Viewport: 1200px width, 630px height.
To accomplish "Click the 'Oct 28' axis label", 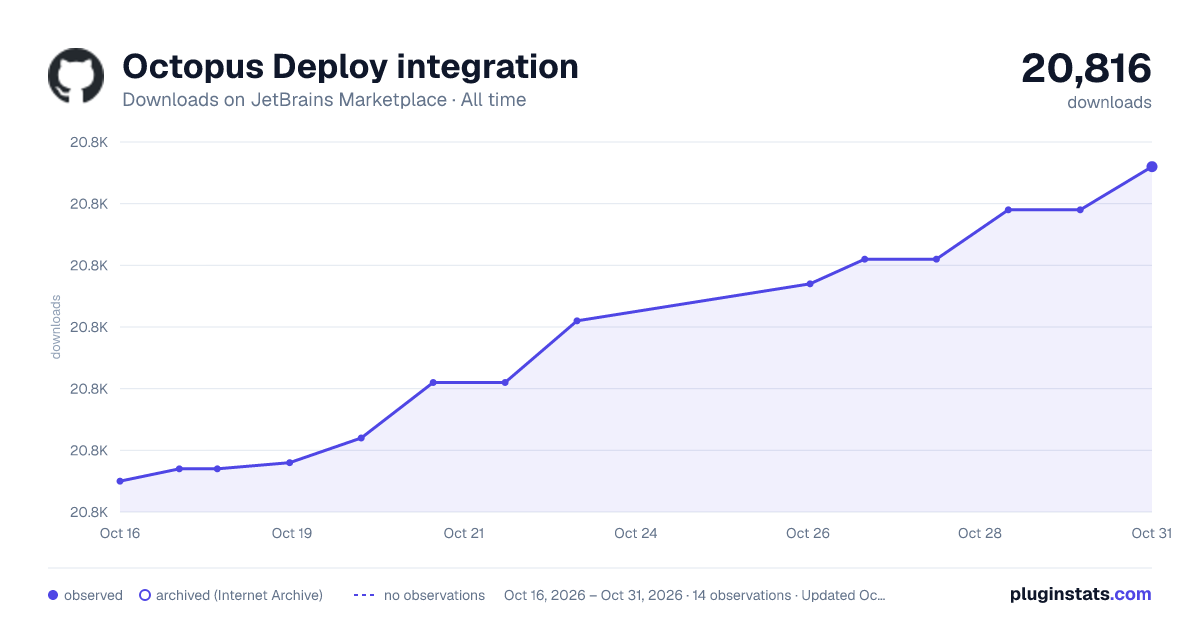I will (x=980, y=533).
